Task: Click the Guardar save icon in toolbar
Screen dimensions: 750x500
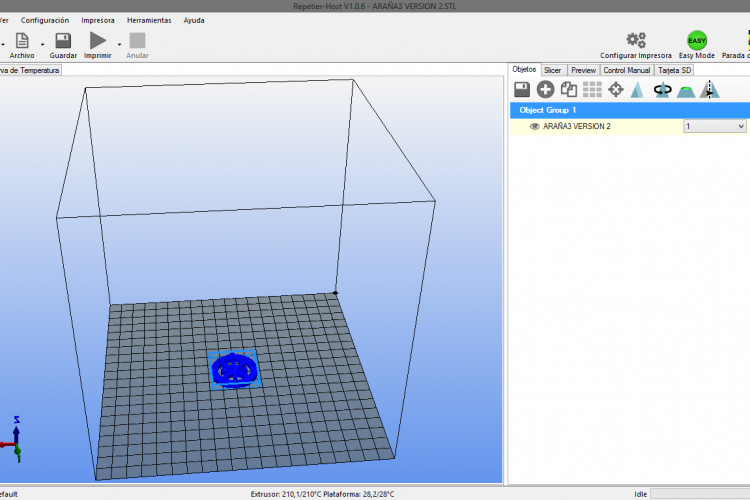Action: tap(63, 41)
